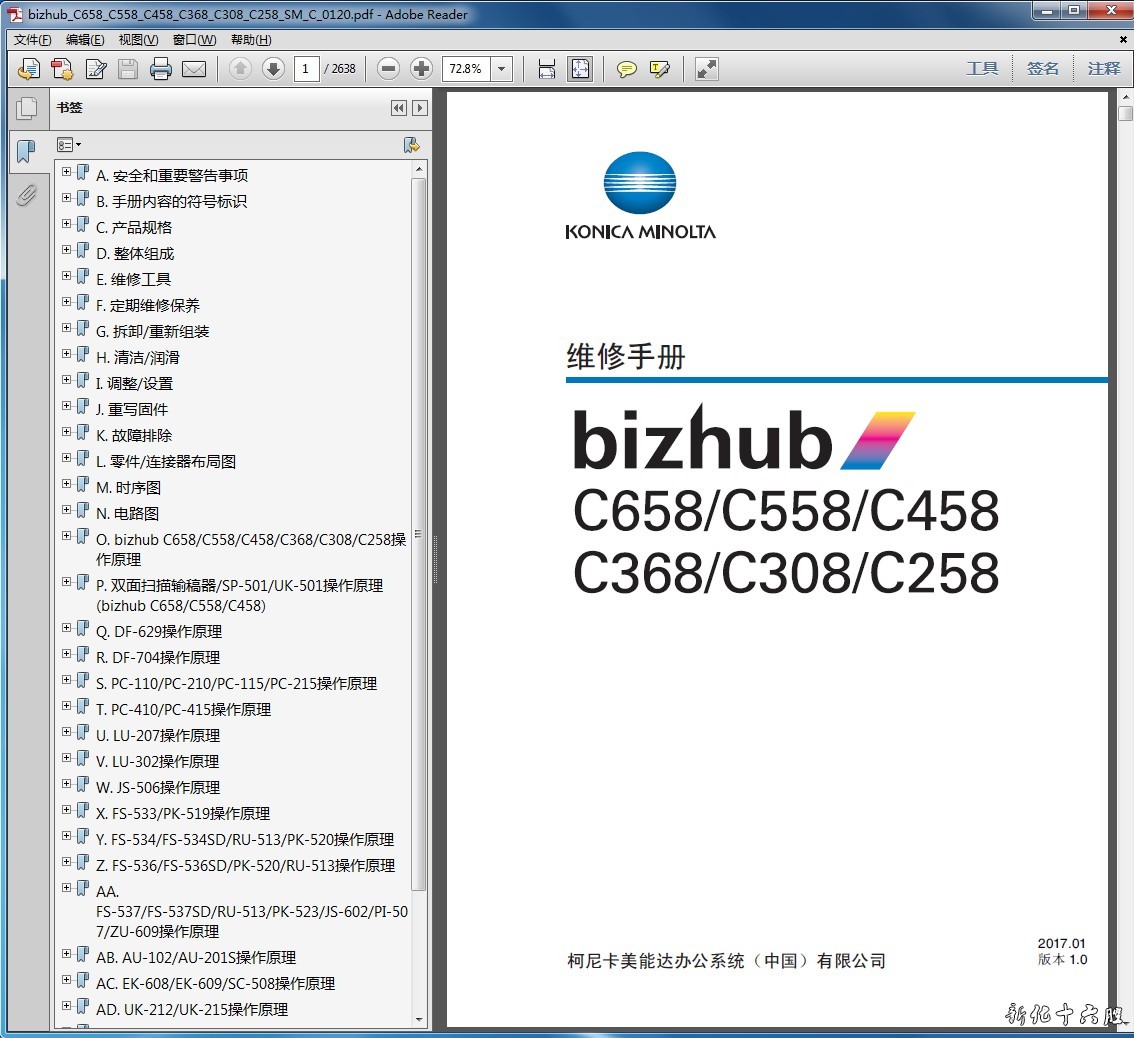Open the zoom percentage dropdown
The height and width of the screenshot is (1038, 1134).
[502, 69]
